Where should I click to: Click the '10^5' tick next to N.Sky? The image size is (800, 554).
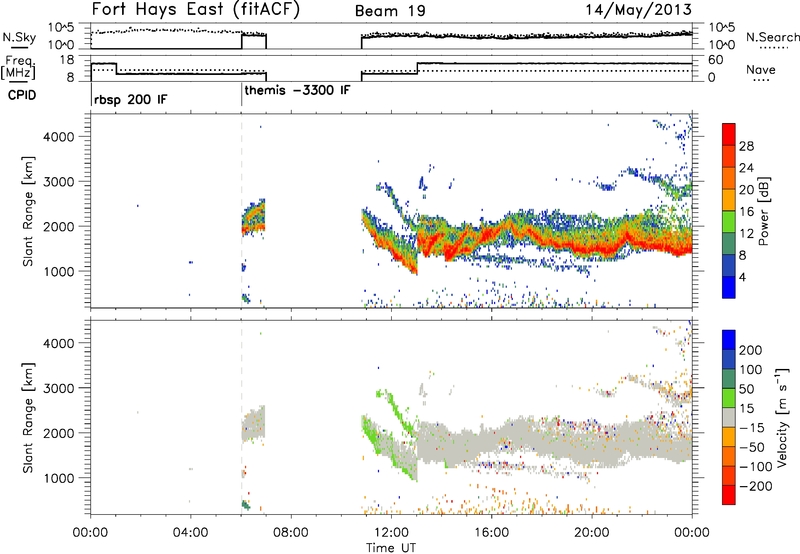click(x=62, y=28)
